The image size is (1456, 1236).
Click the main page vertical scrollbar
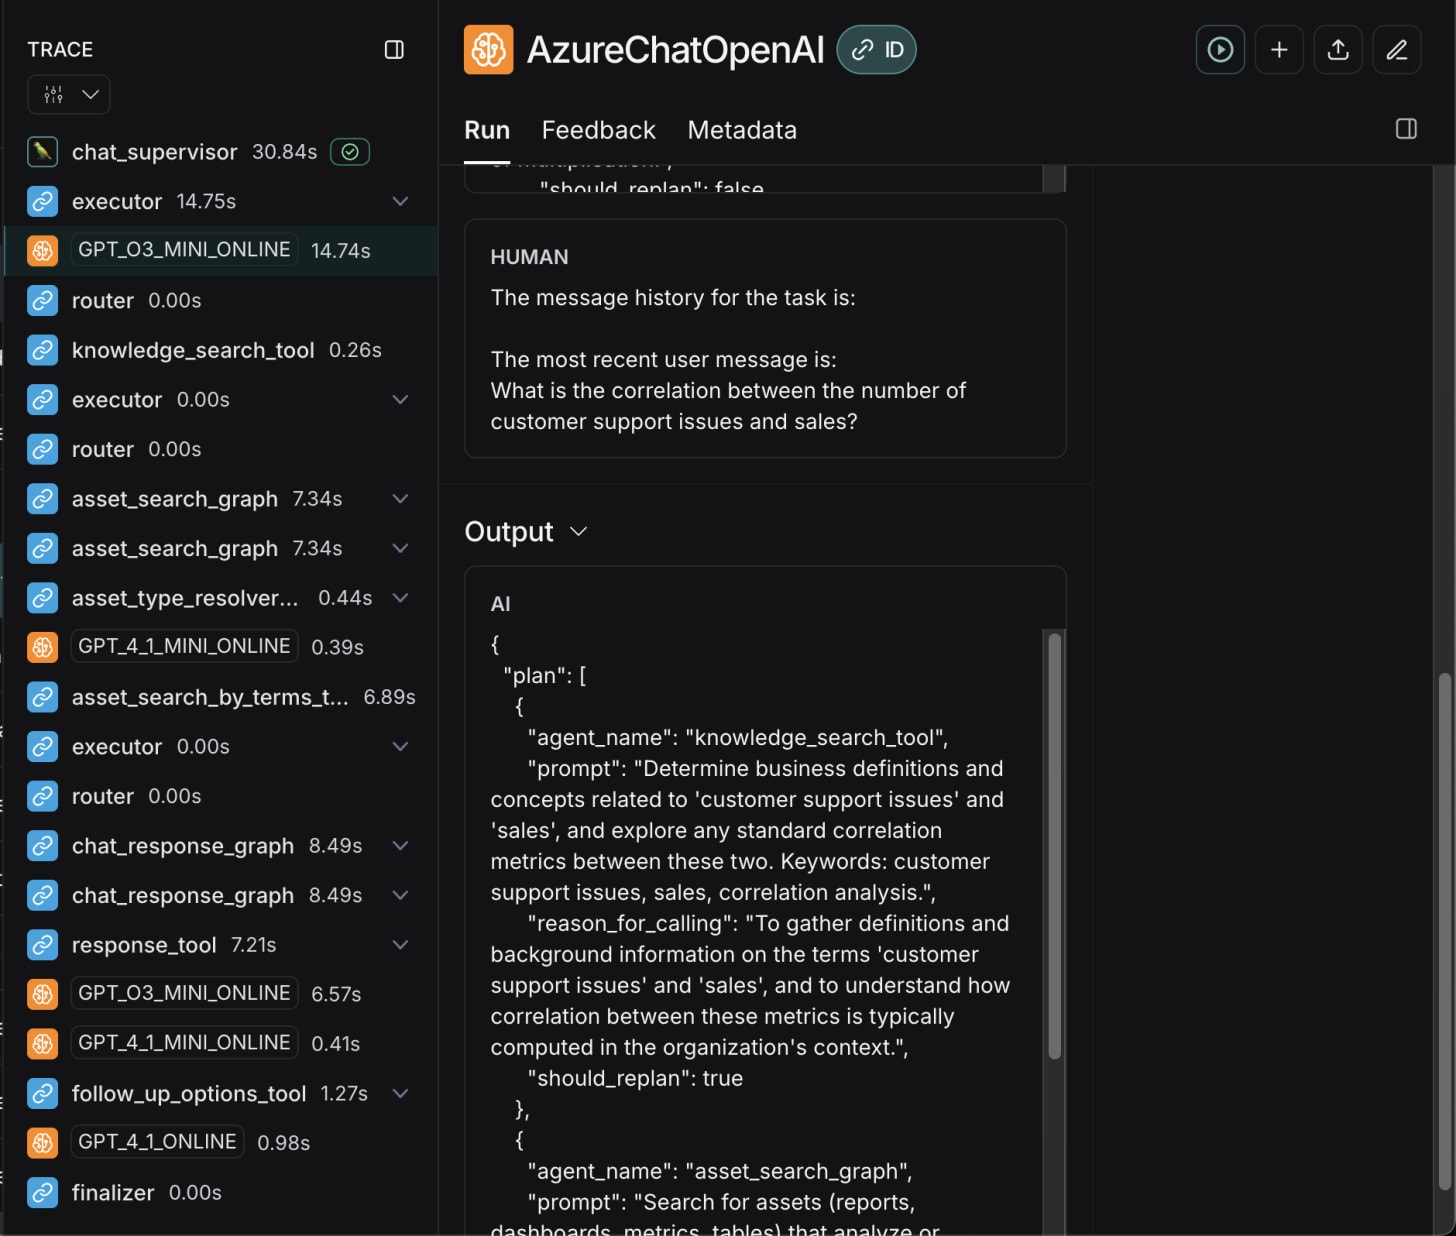tap(1444, 931)
